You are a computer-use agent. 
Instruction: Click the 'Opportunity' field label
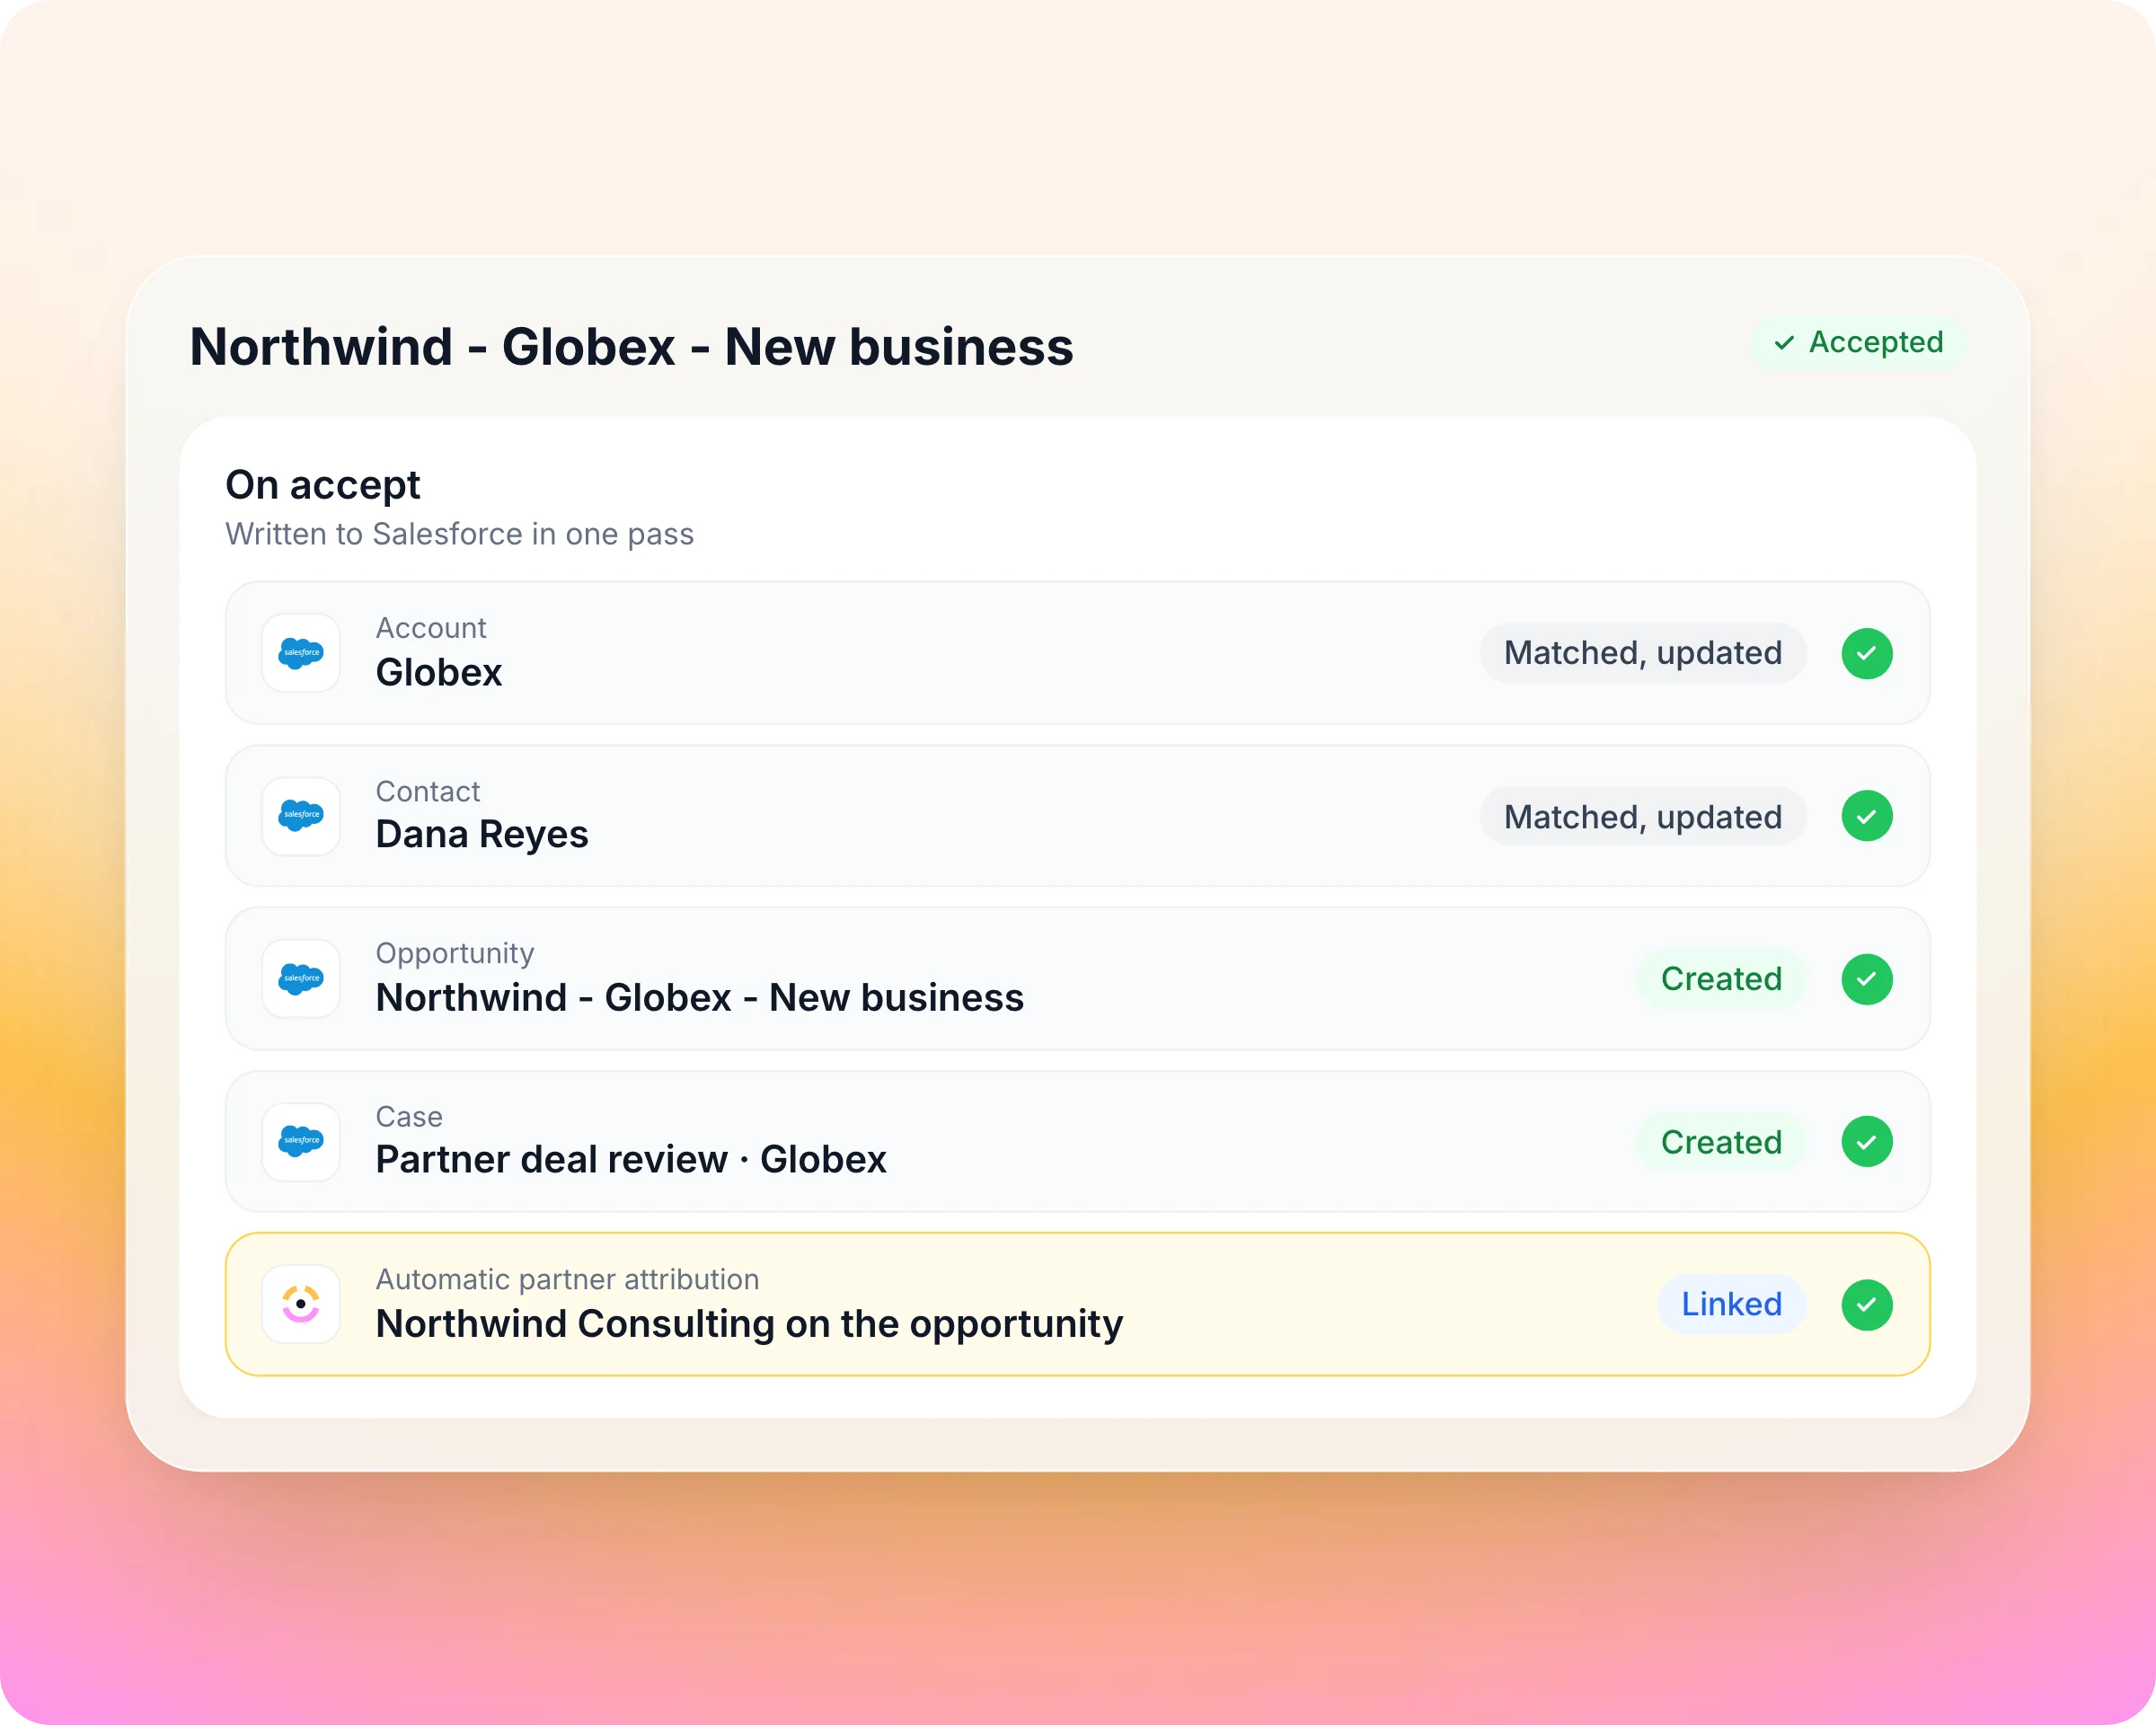pos(455,954)
